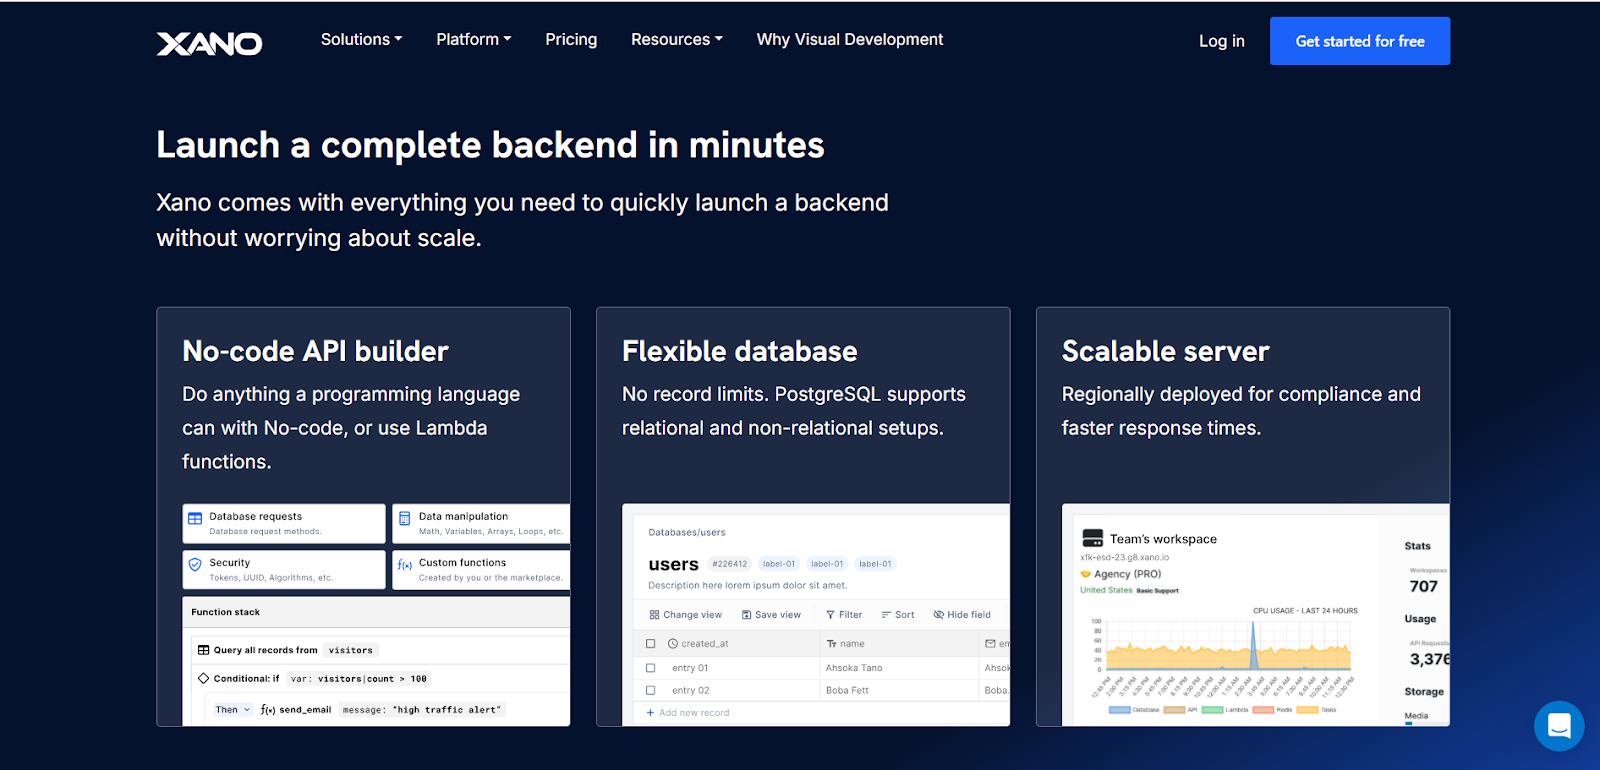Click the Filter button label
Image resolution: width=1600 pixels, height=770 pixels.
[x=851, y=615]
